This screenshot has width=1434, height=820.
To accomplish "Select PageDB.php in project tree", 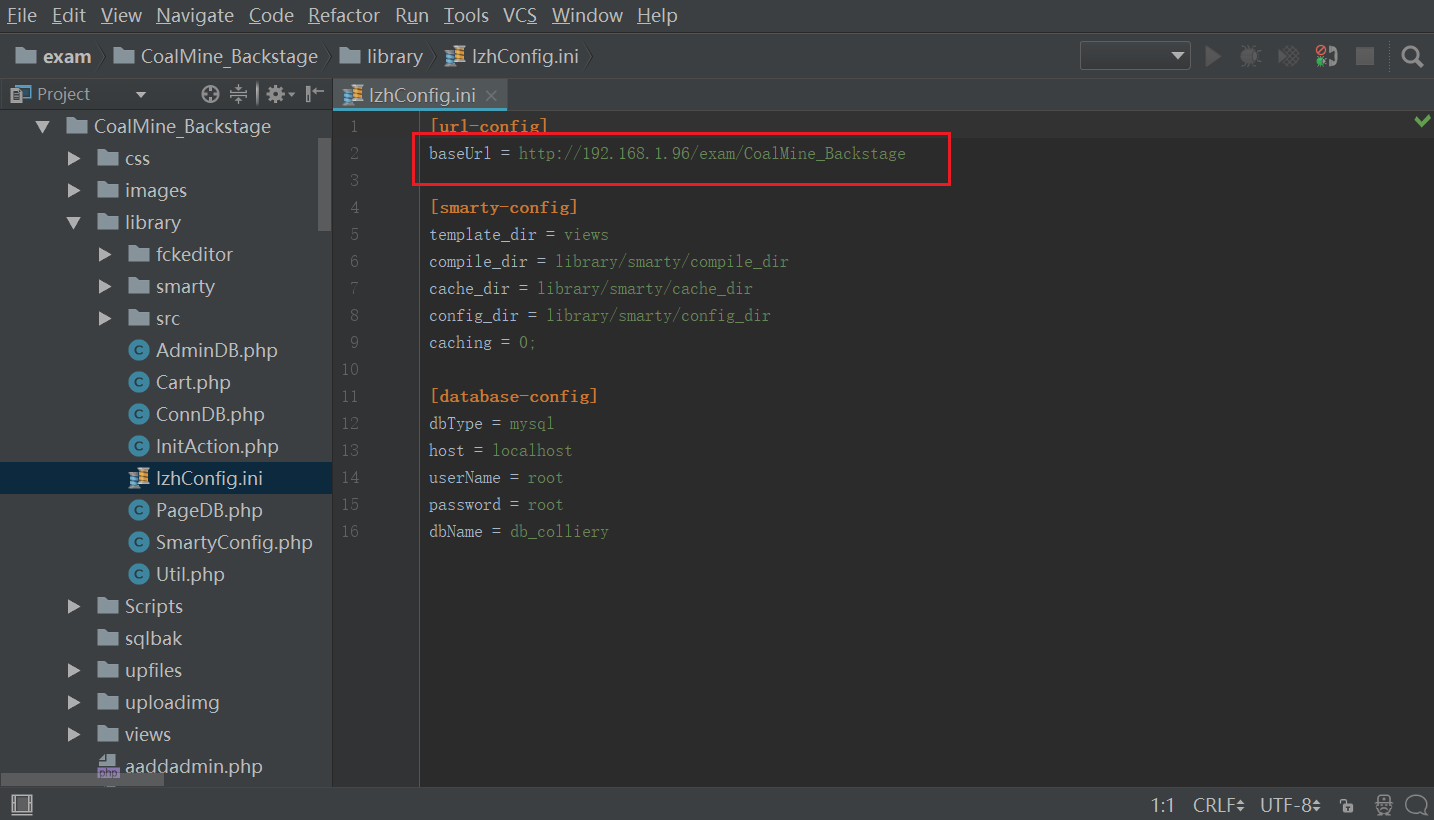I will [x=196, y=510].
